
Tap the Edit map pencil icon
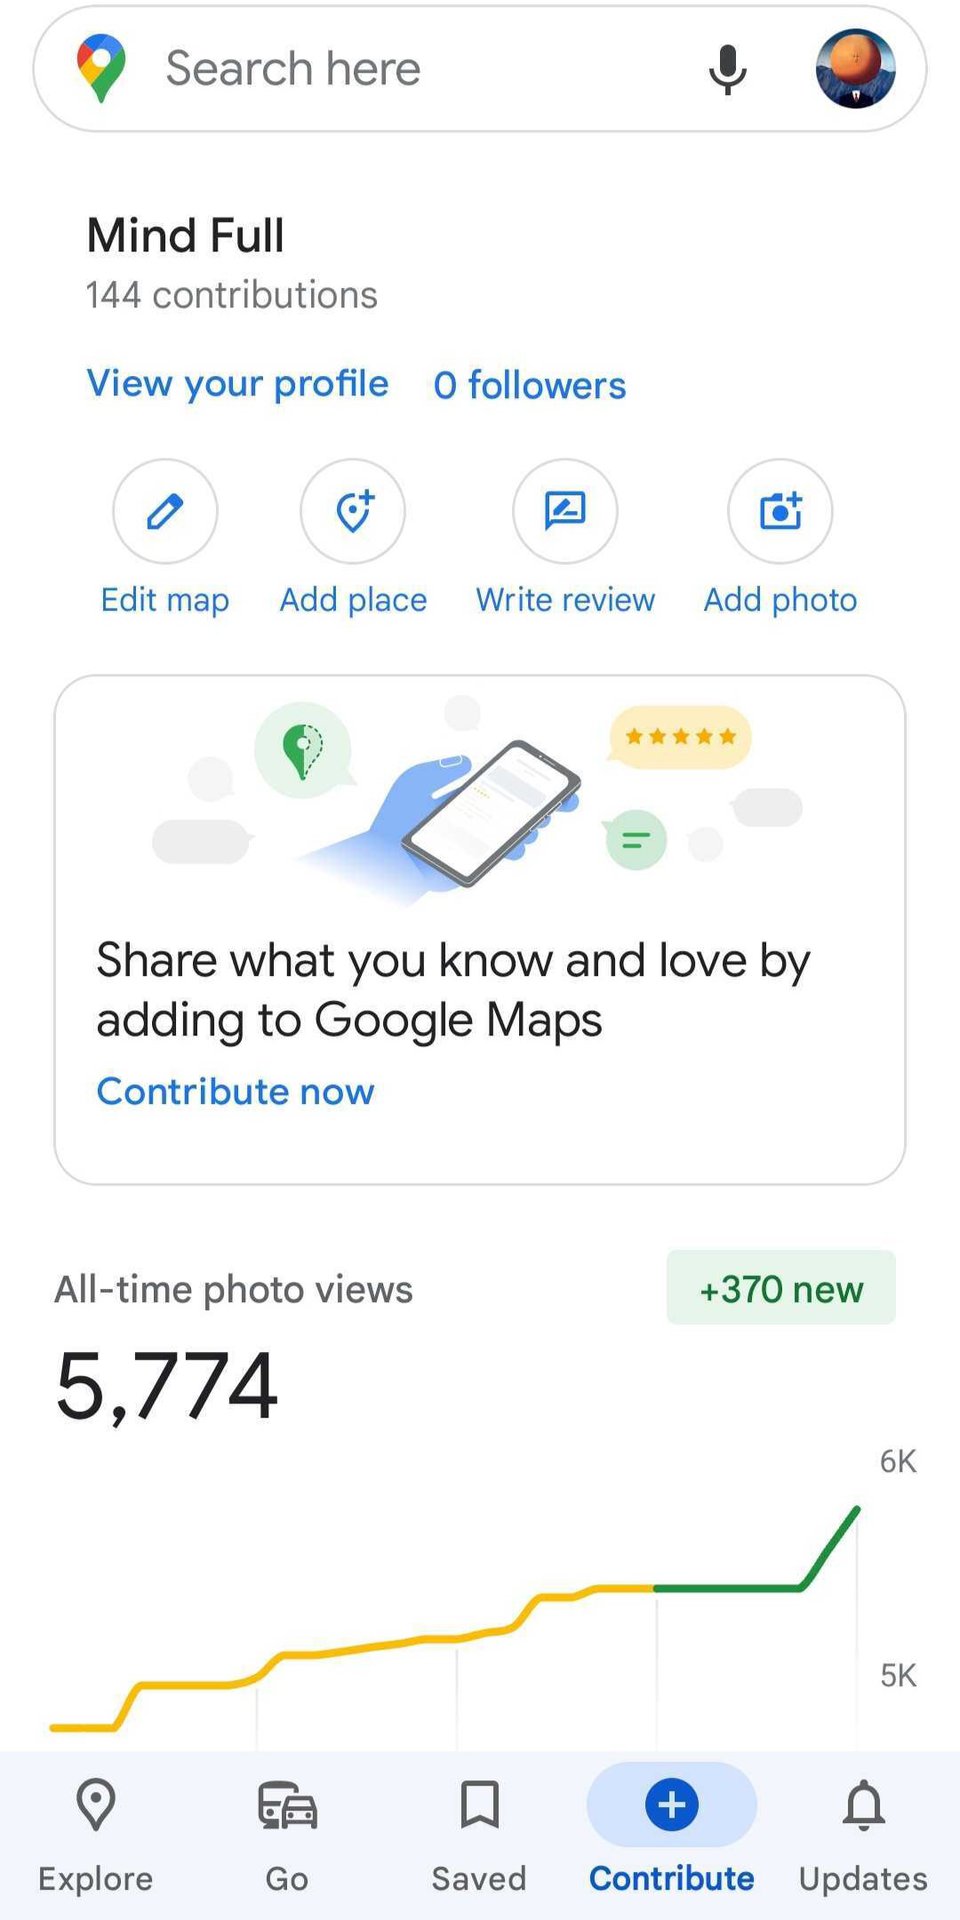165,512
